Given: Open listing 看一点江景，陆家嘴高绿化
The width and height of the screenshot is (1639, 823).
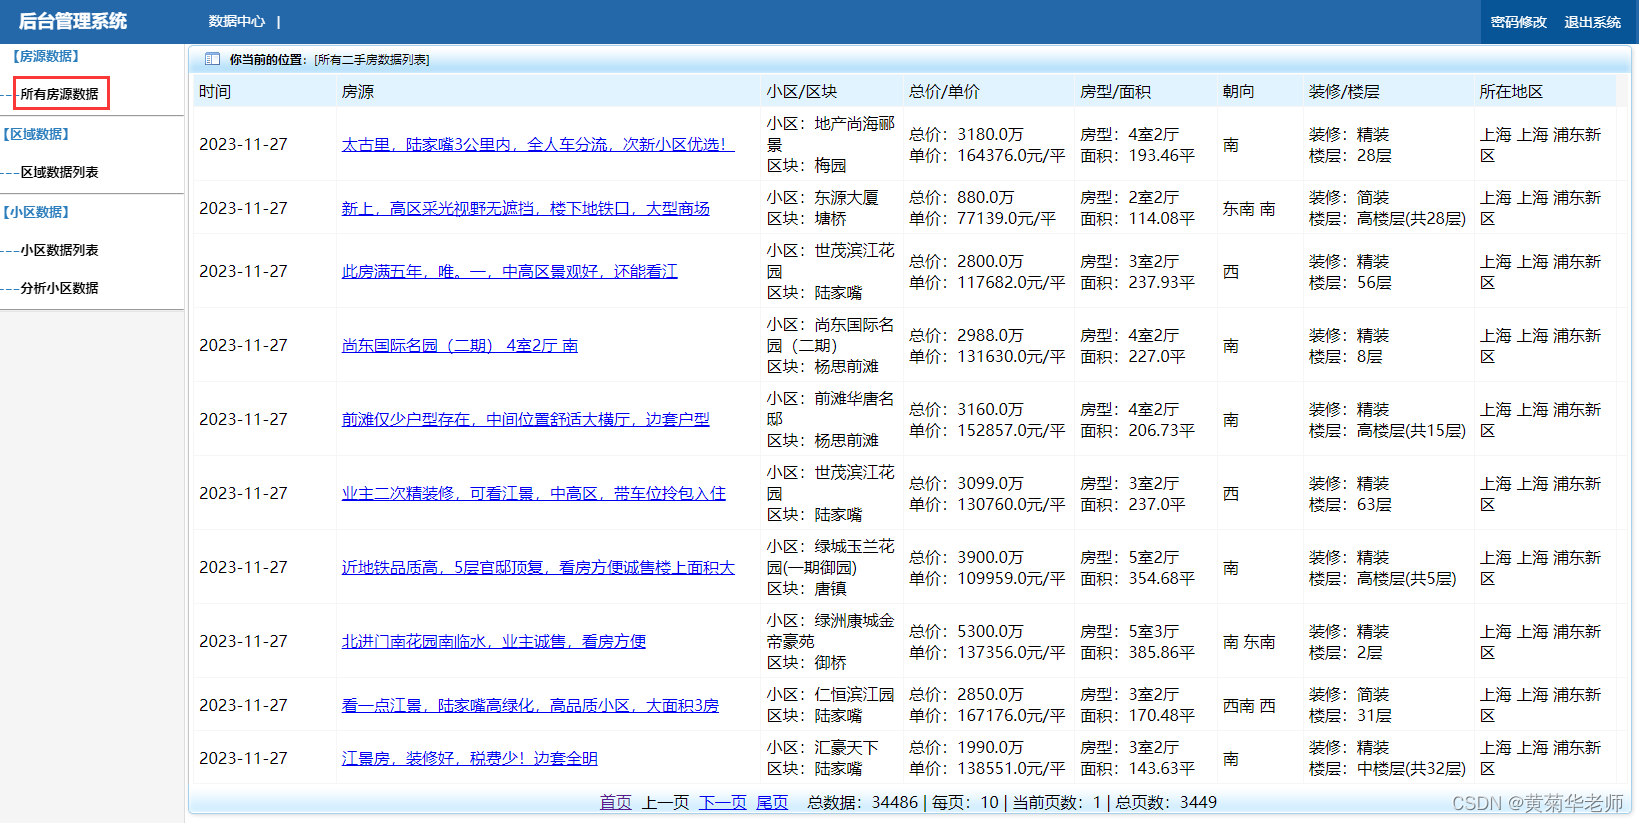Looking at the screenshot, I should coord(530,705).
